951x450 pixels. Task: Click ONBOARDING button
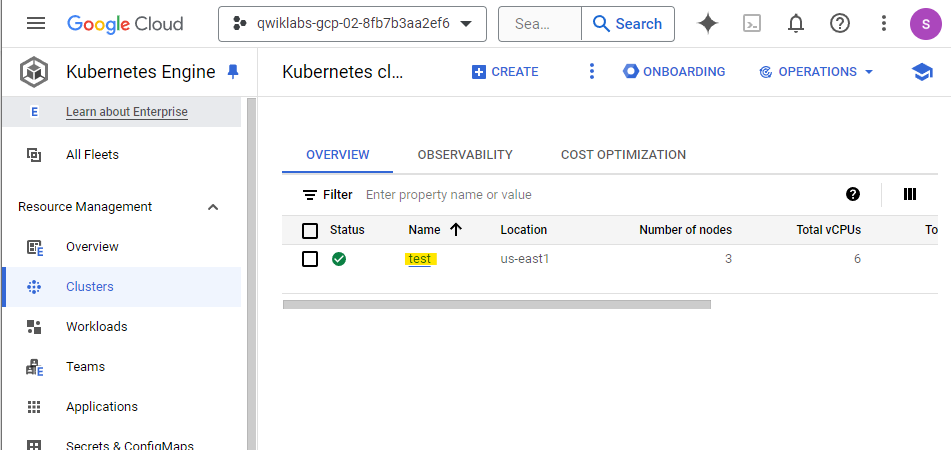674,72
